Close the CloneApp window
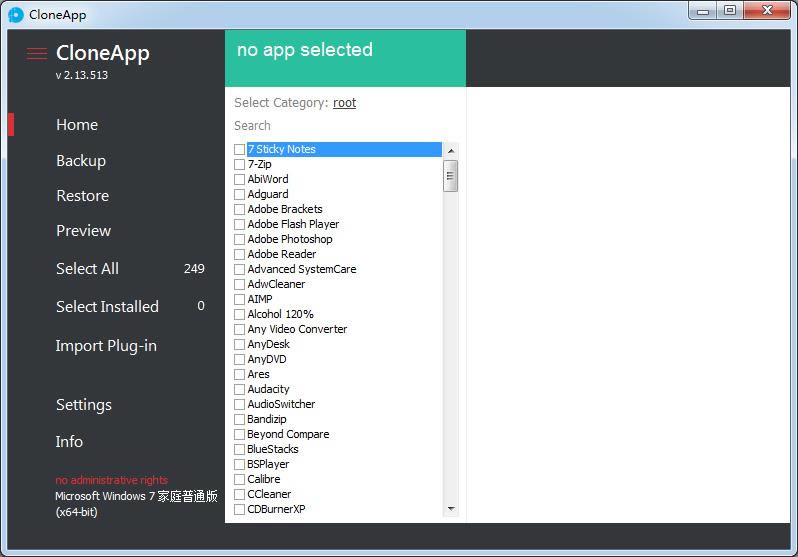Viewport: 798px width, 557px height. tap(767, 11)
